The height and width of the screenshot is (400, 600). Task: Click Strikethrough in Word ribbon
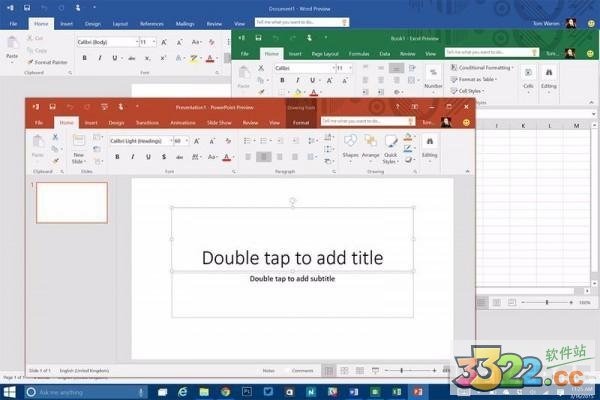click(x=132, y=58)
